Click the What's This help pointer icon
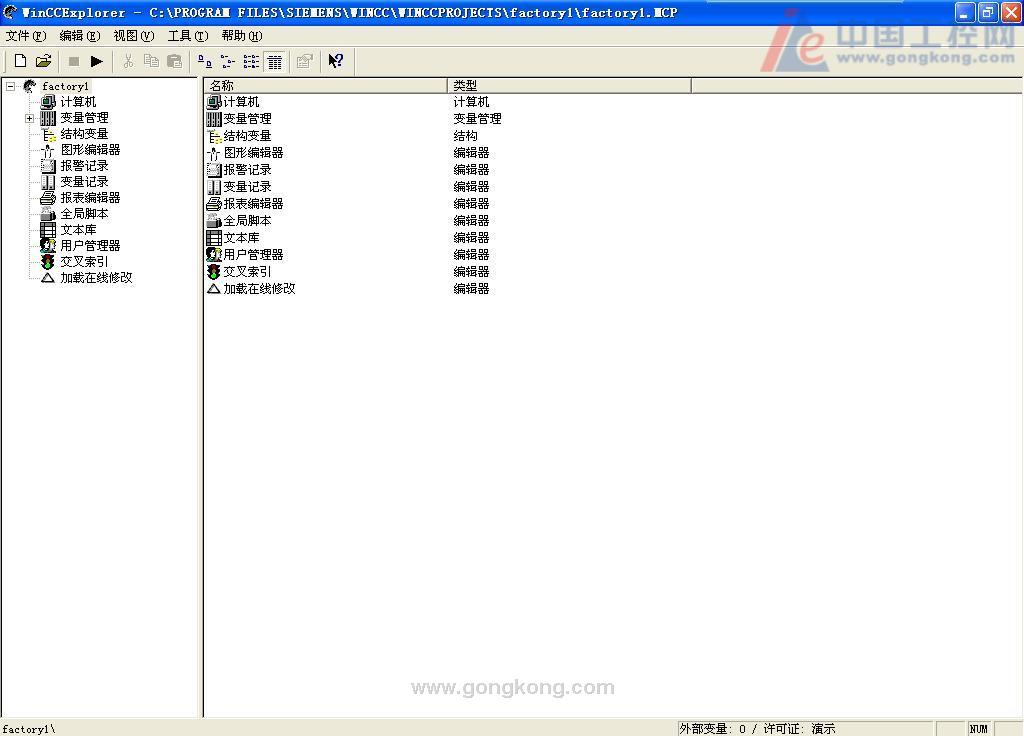Viewport: 1024px width, 736px height. coord(336,61)
